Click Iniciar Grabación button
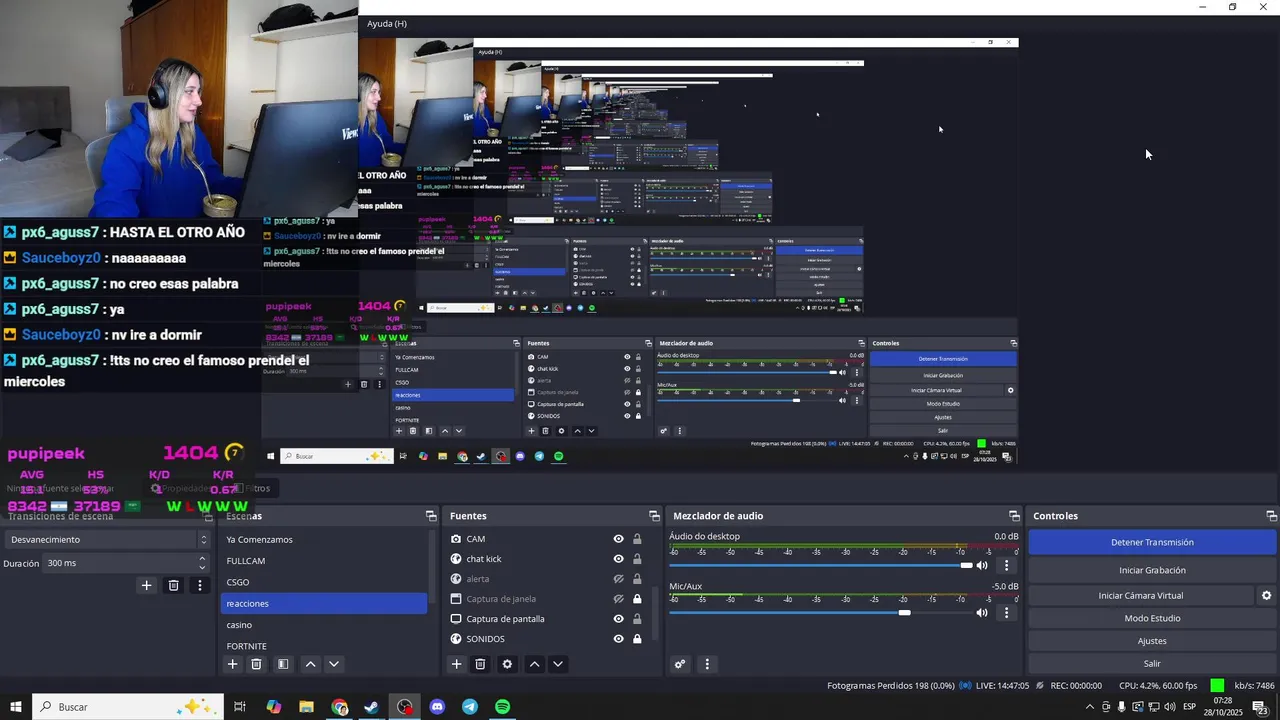The width and height of the screenshot is (1280, 720). (x=1152, y=570)
